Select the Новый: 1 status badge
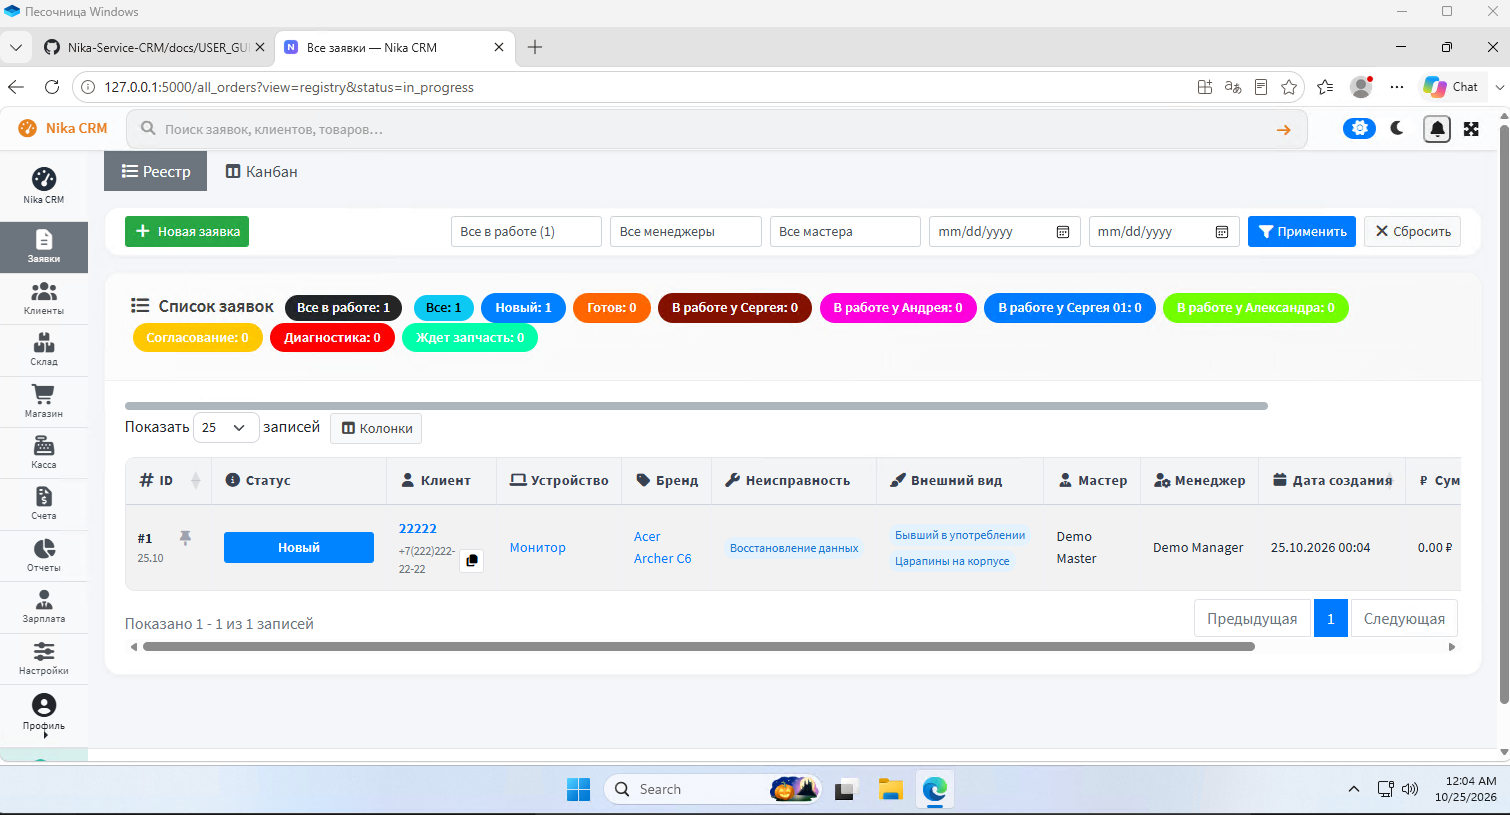 [x=524, y=308]
